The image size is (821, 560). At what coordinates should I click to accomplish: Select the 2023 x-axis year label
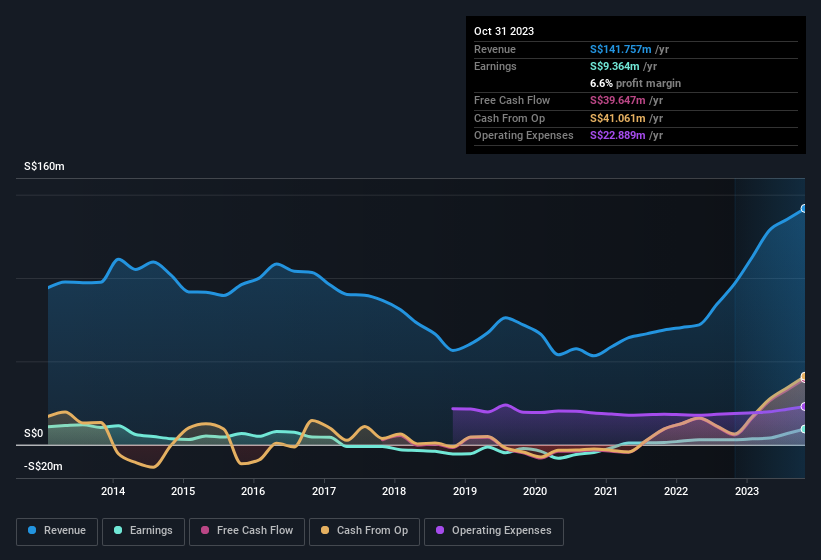tap(746, 491)
